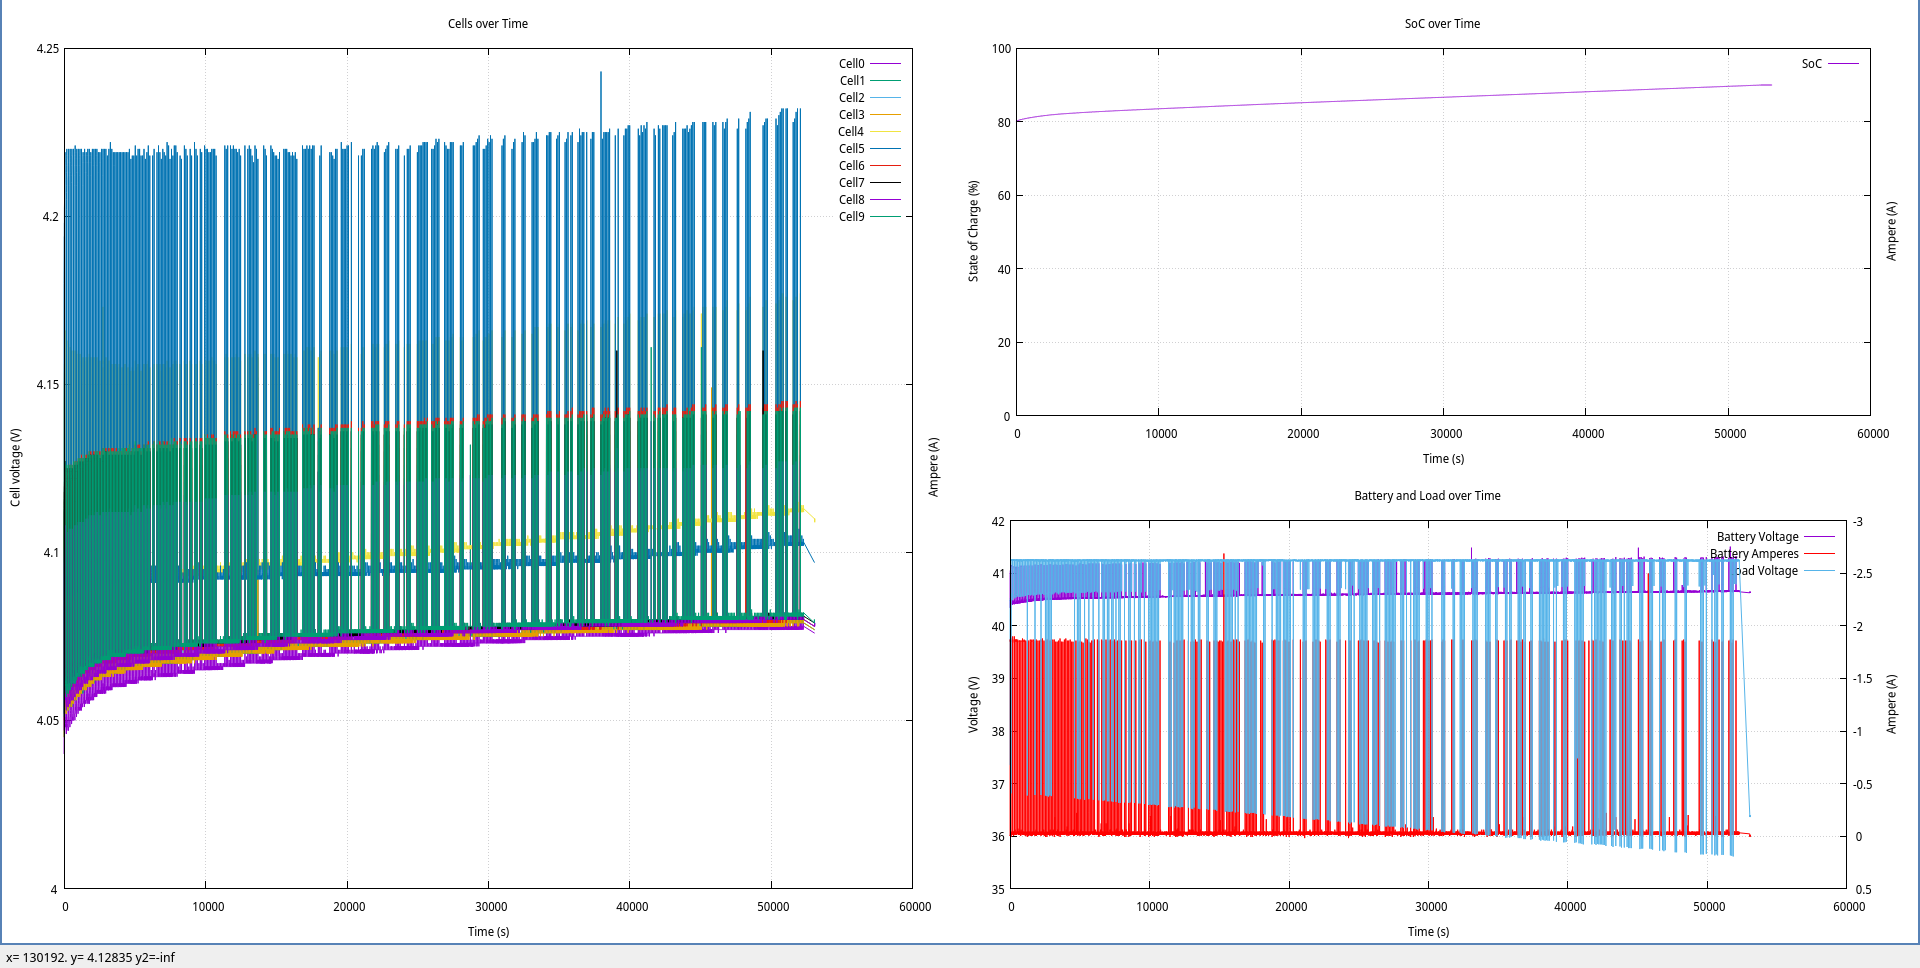The width and height of the screenshot is (1920, 968).
Task: Toggle Cell1 legend entry
Action: [x=868, y=81]
